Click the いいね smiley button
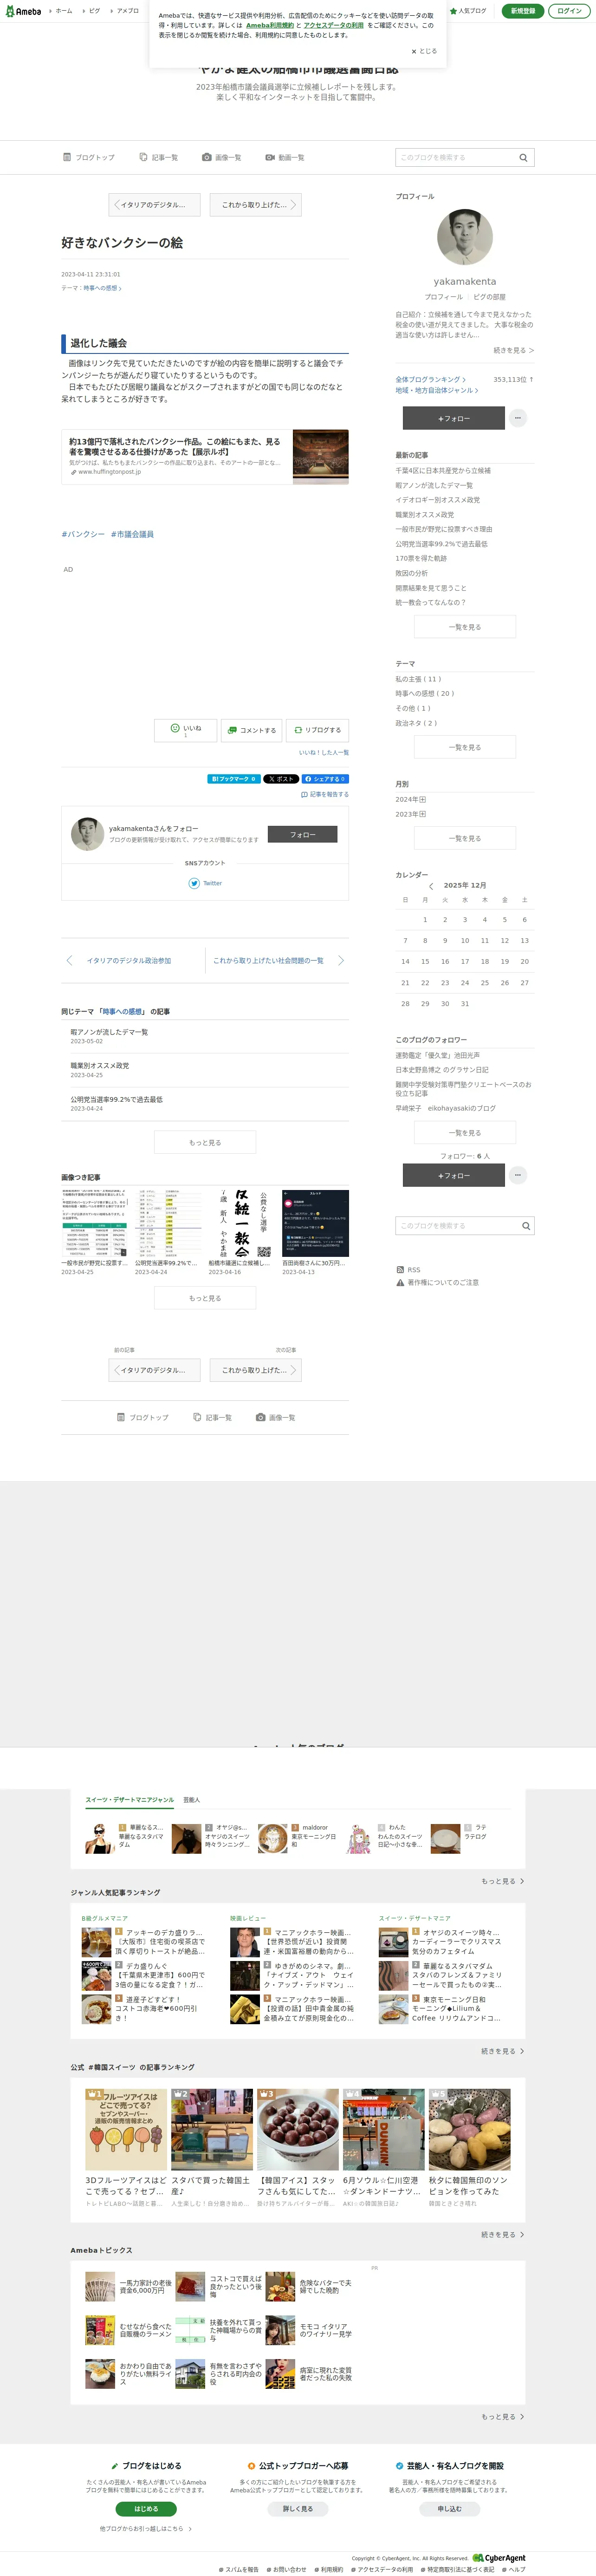Viewport: 596px width, 2576px height. (x=186, y=730)
